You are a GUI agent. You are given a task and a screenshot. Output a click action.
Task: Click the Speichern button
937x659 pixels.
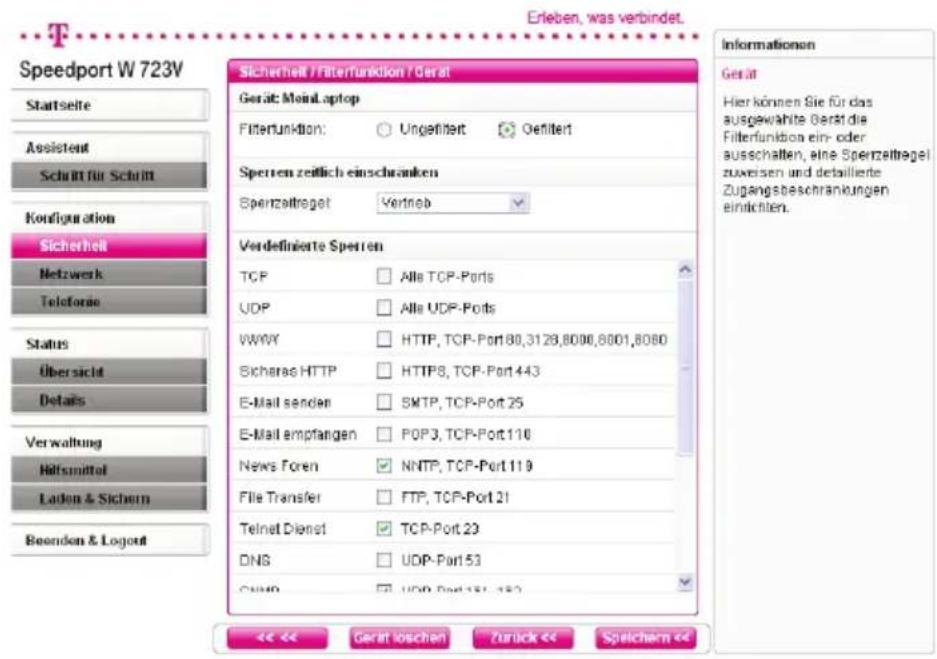pos(646,638)
